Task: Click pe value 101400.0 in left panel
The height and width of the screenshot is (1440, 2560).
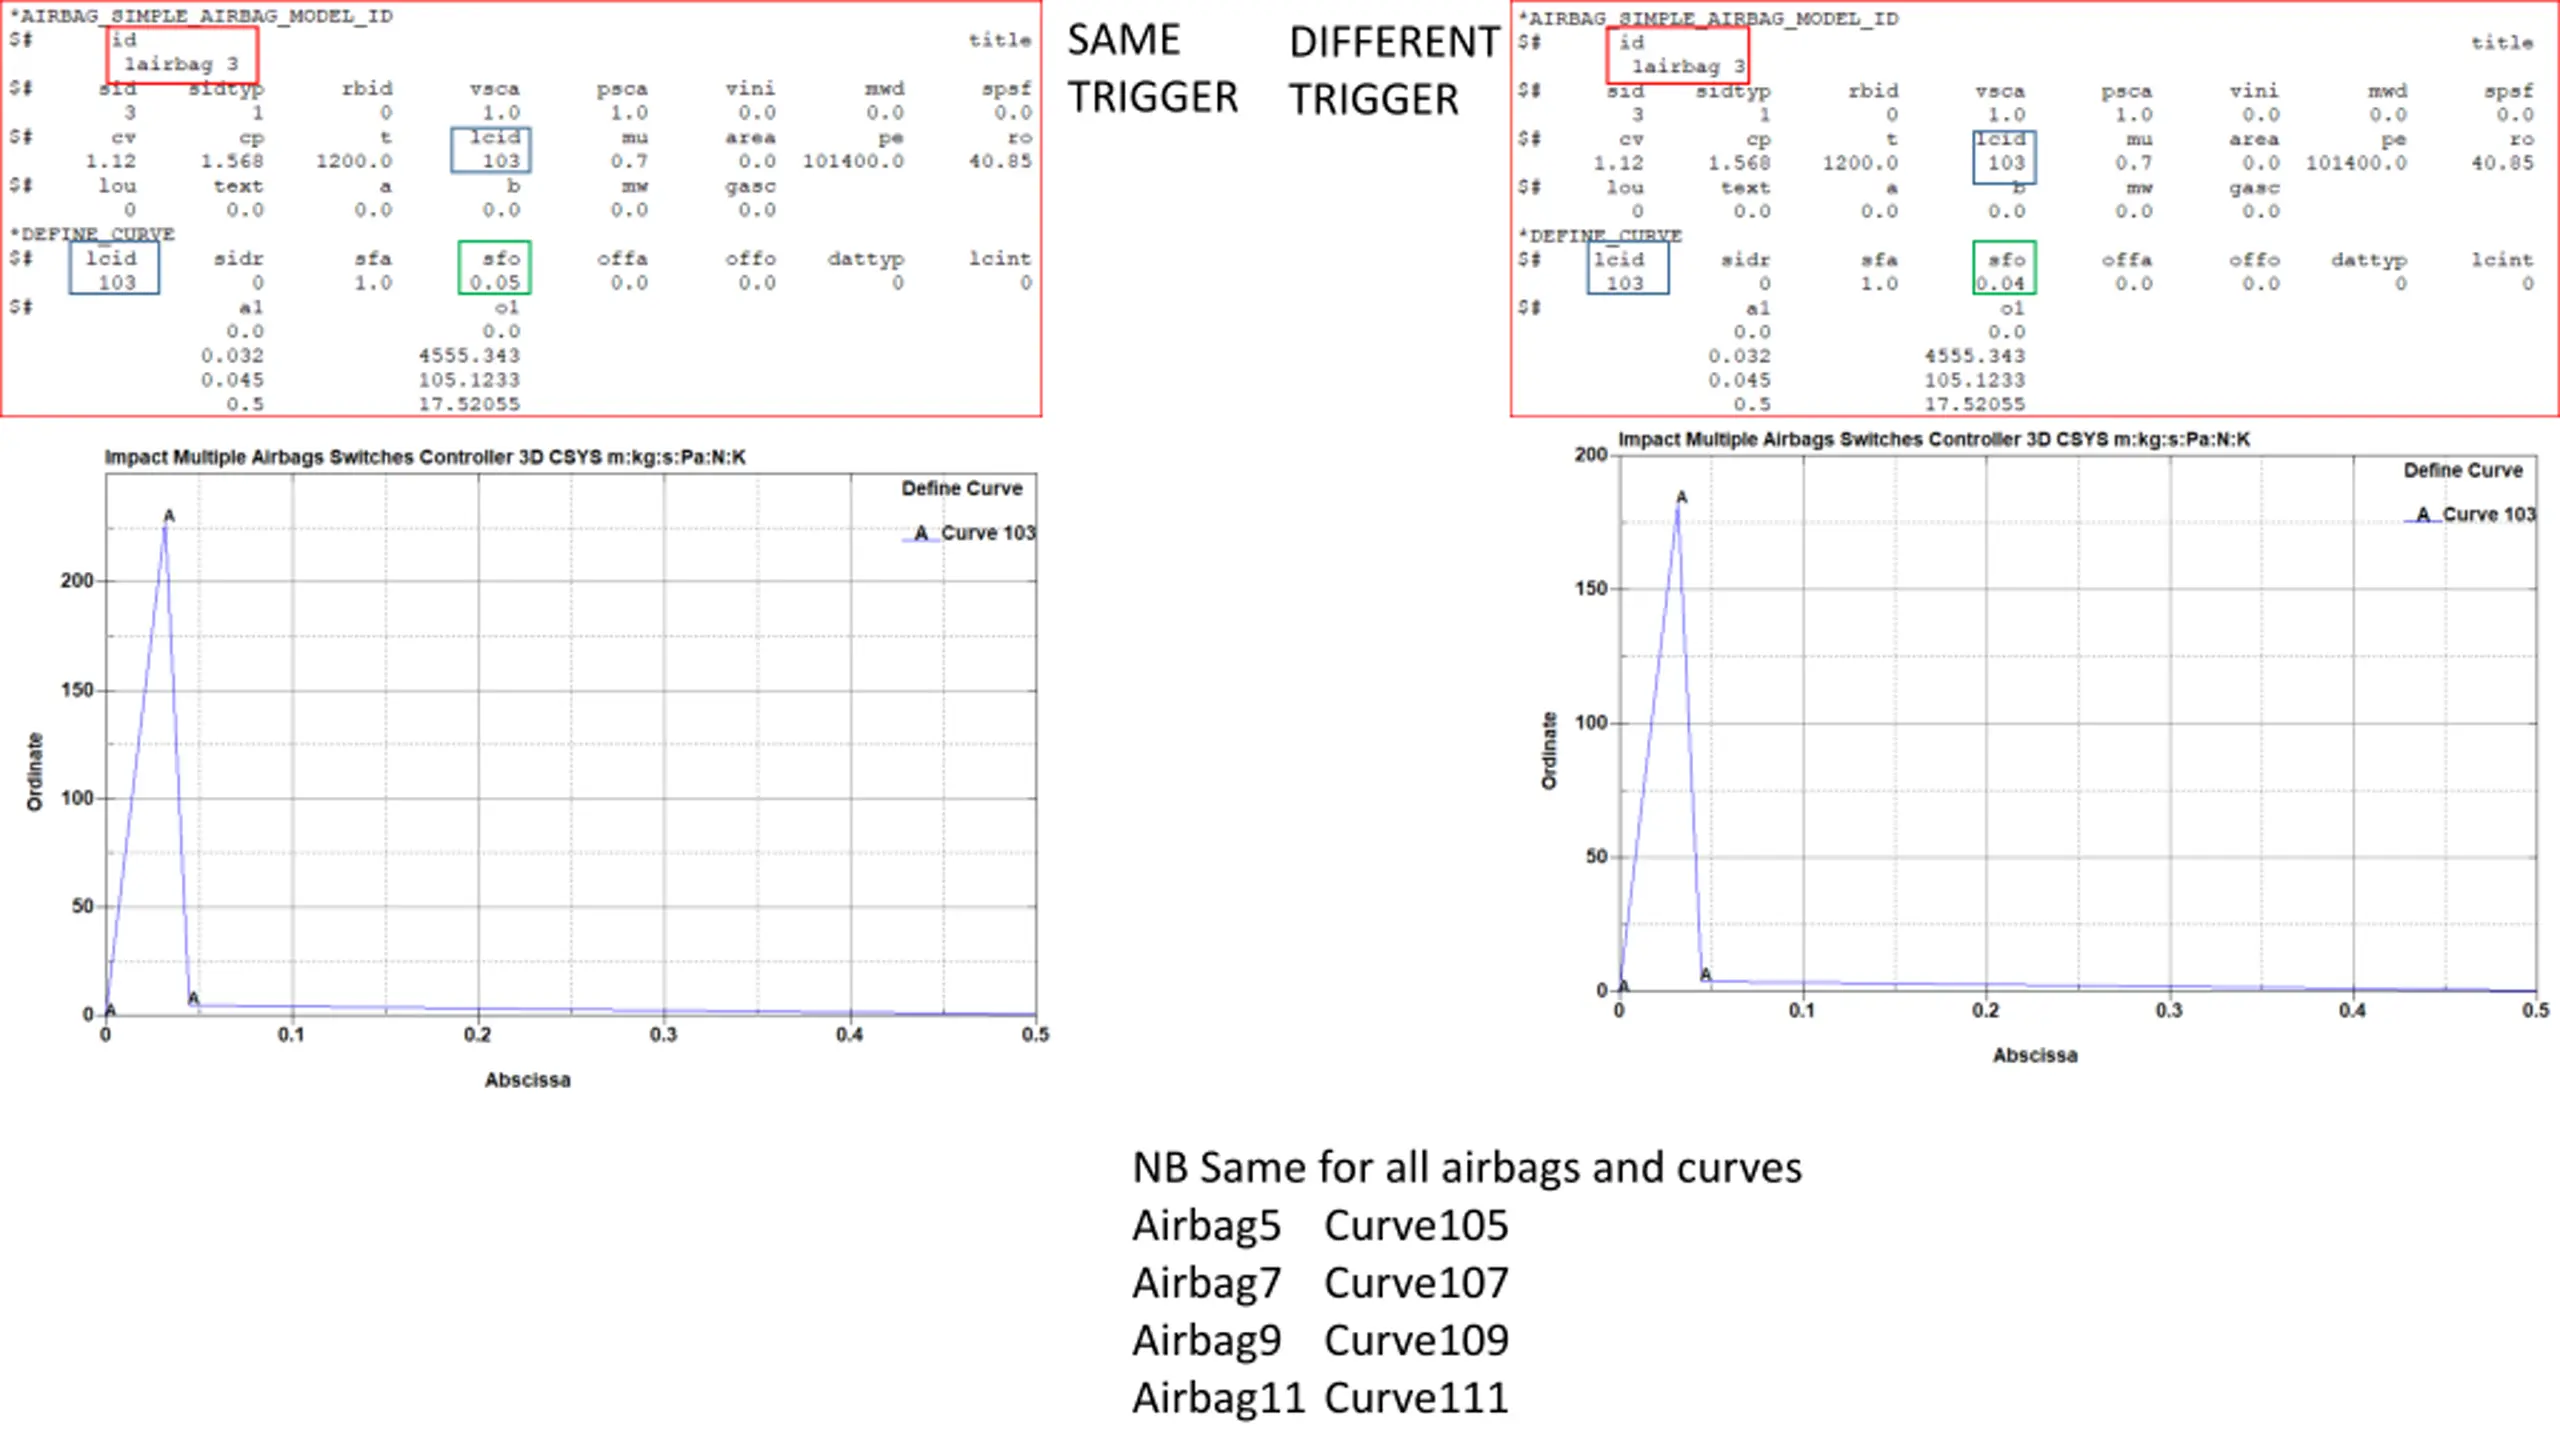Action: click(853, 161)
